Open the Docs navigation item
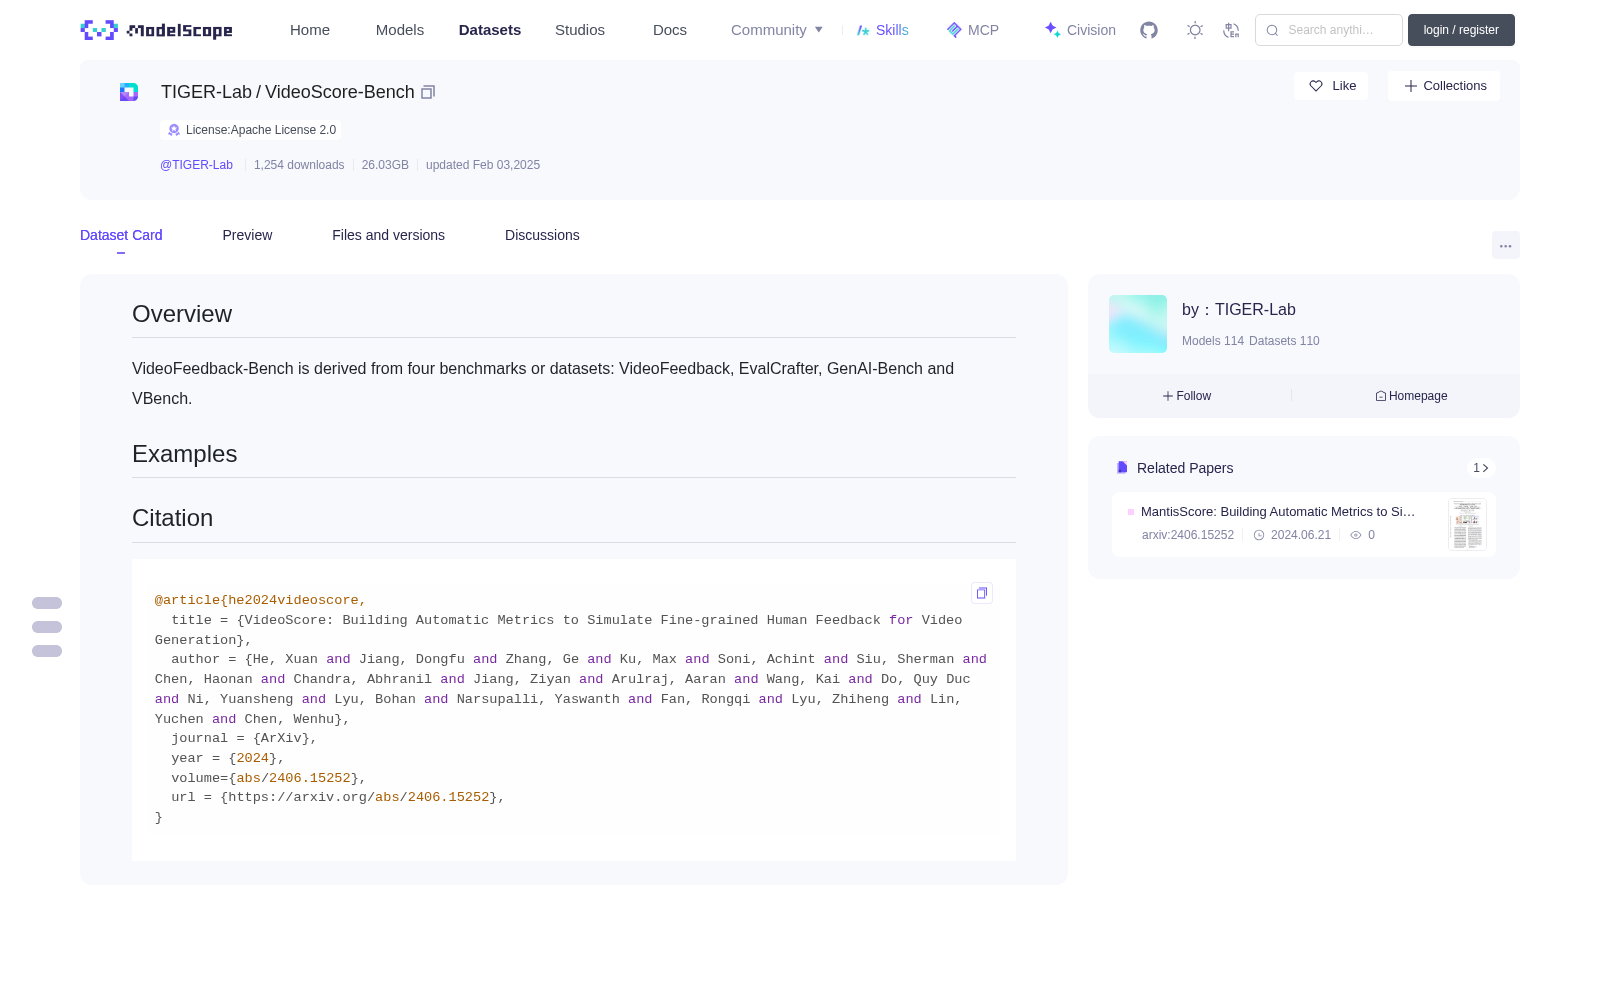Viewport: 1600px width, 1000px height. click(x=670, y=30)
